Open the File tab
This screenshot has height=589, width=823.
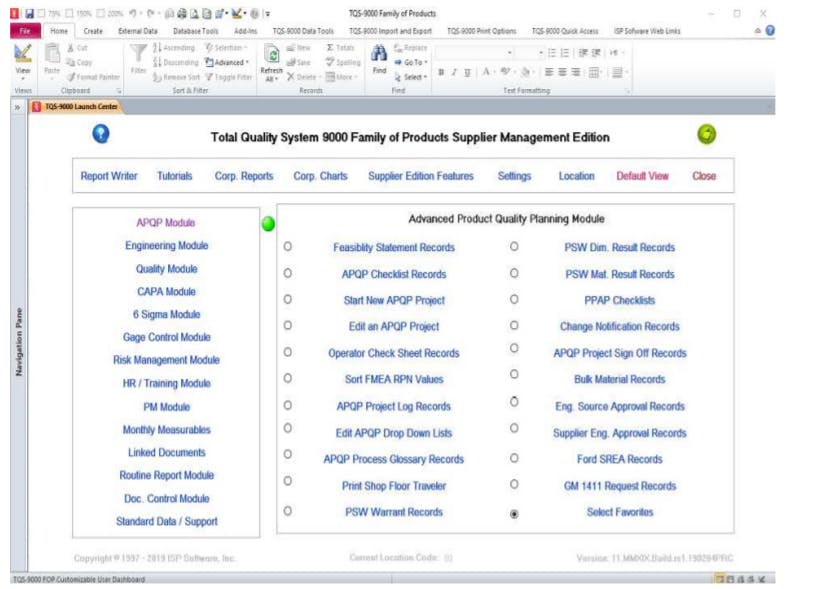click(25, 31)
